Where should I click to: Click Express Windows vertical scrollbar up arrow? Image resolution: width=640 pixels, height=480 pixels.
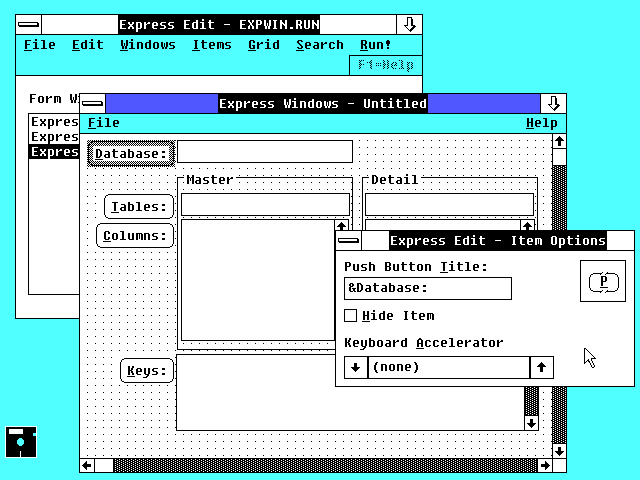pyautogui.click(x=559, y=141)
